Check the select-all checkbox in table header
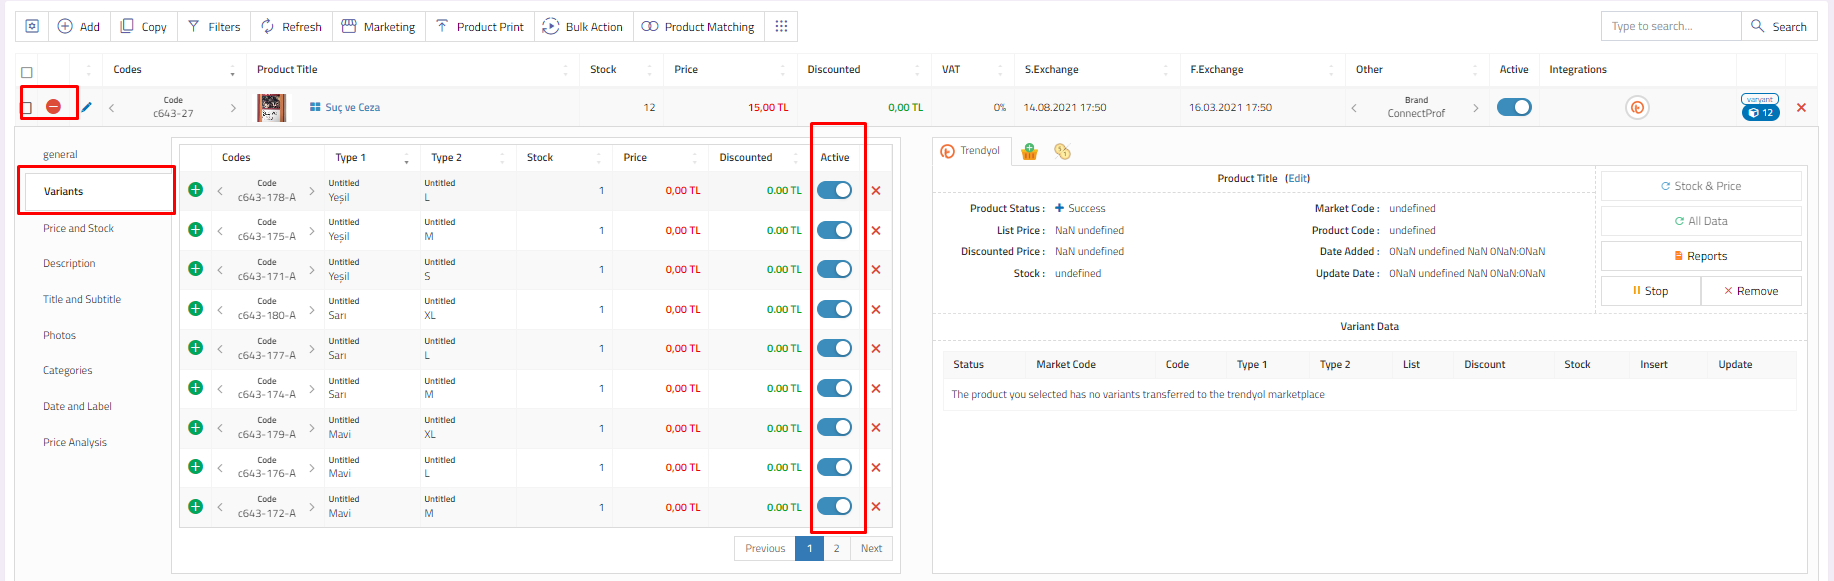 coord(27,72)
